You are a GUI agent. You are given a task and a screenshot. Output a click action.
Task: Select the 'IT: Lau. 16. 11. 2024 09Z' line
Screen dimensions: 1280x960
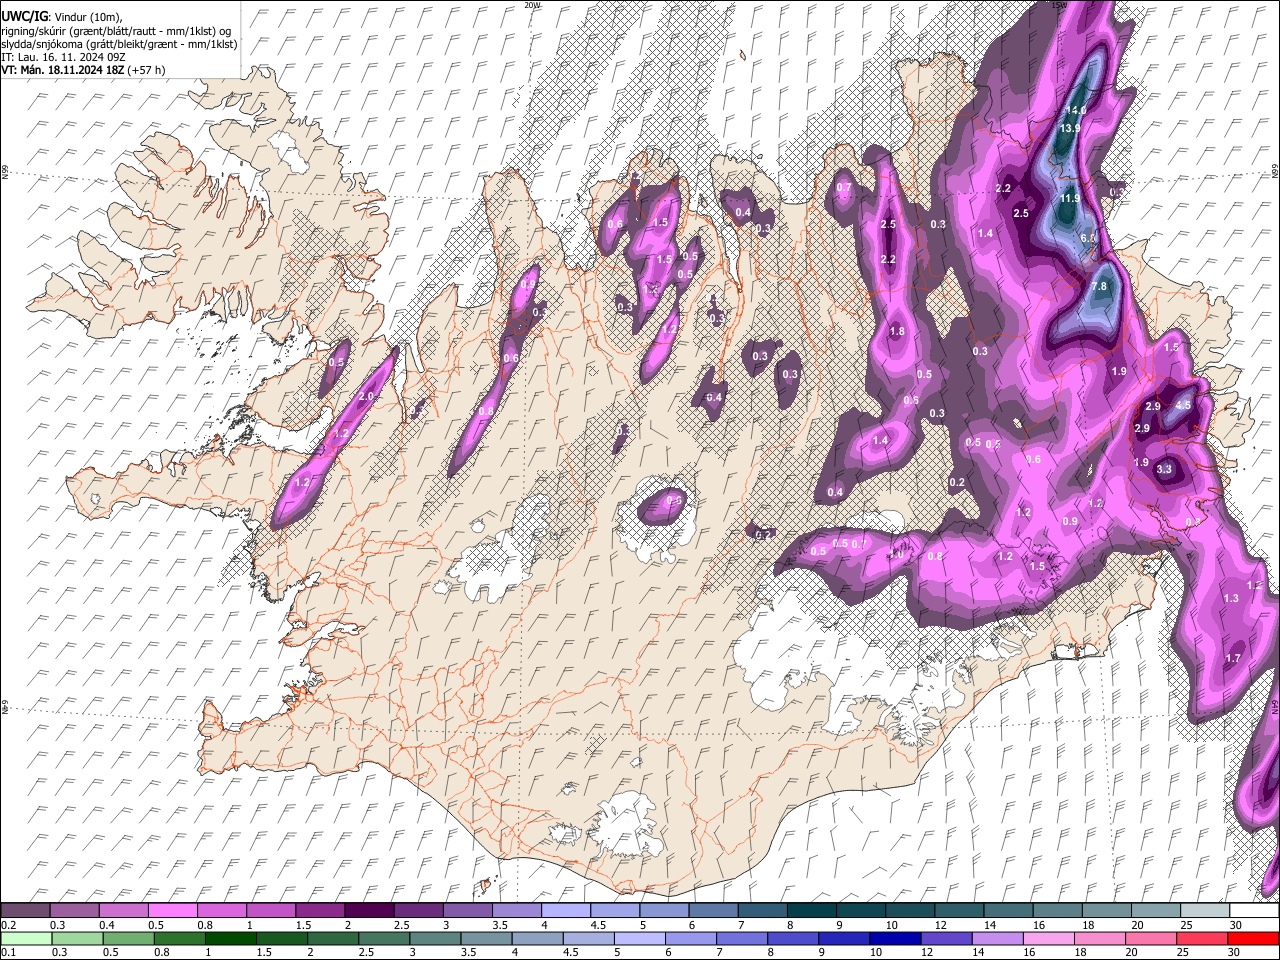point(64,57)
